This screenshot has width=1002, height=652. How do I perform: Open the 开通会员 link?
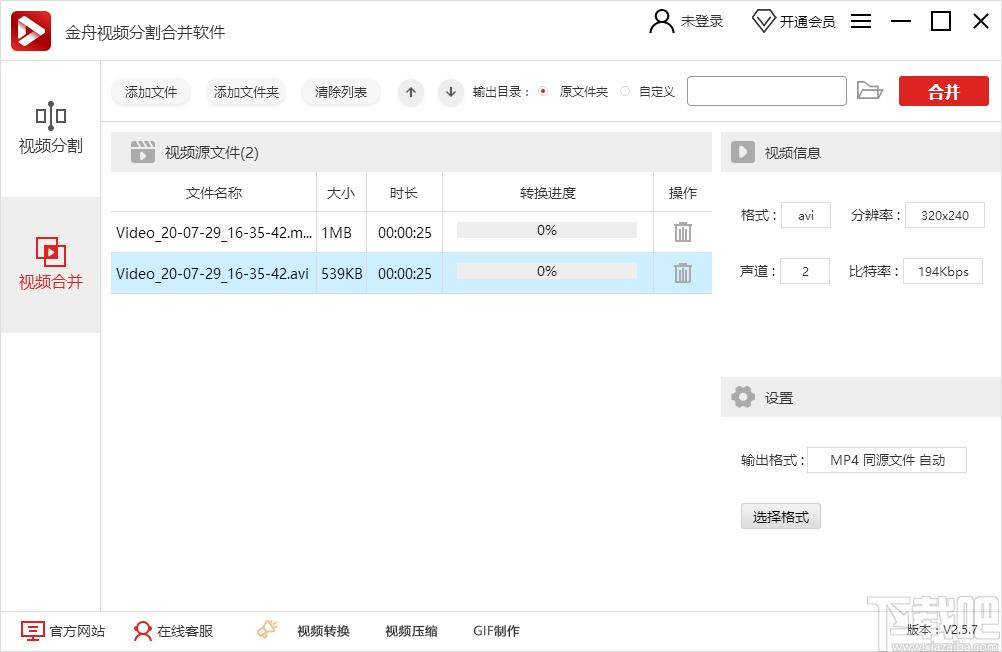tap(807, 22)
